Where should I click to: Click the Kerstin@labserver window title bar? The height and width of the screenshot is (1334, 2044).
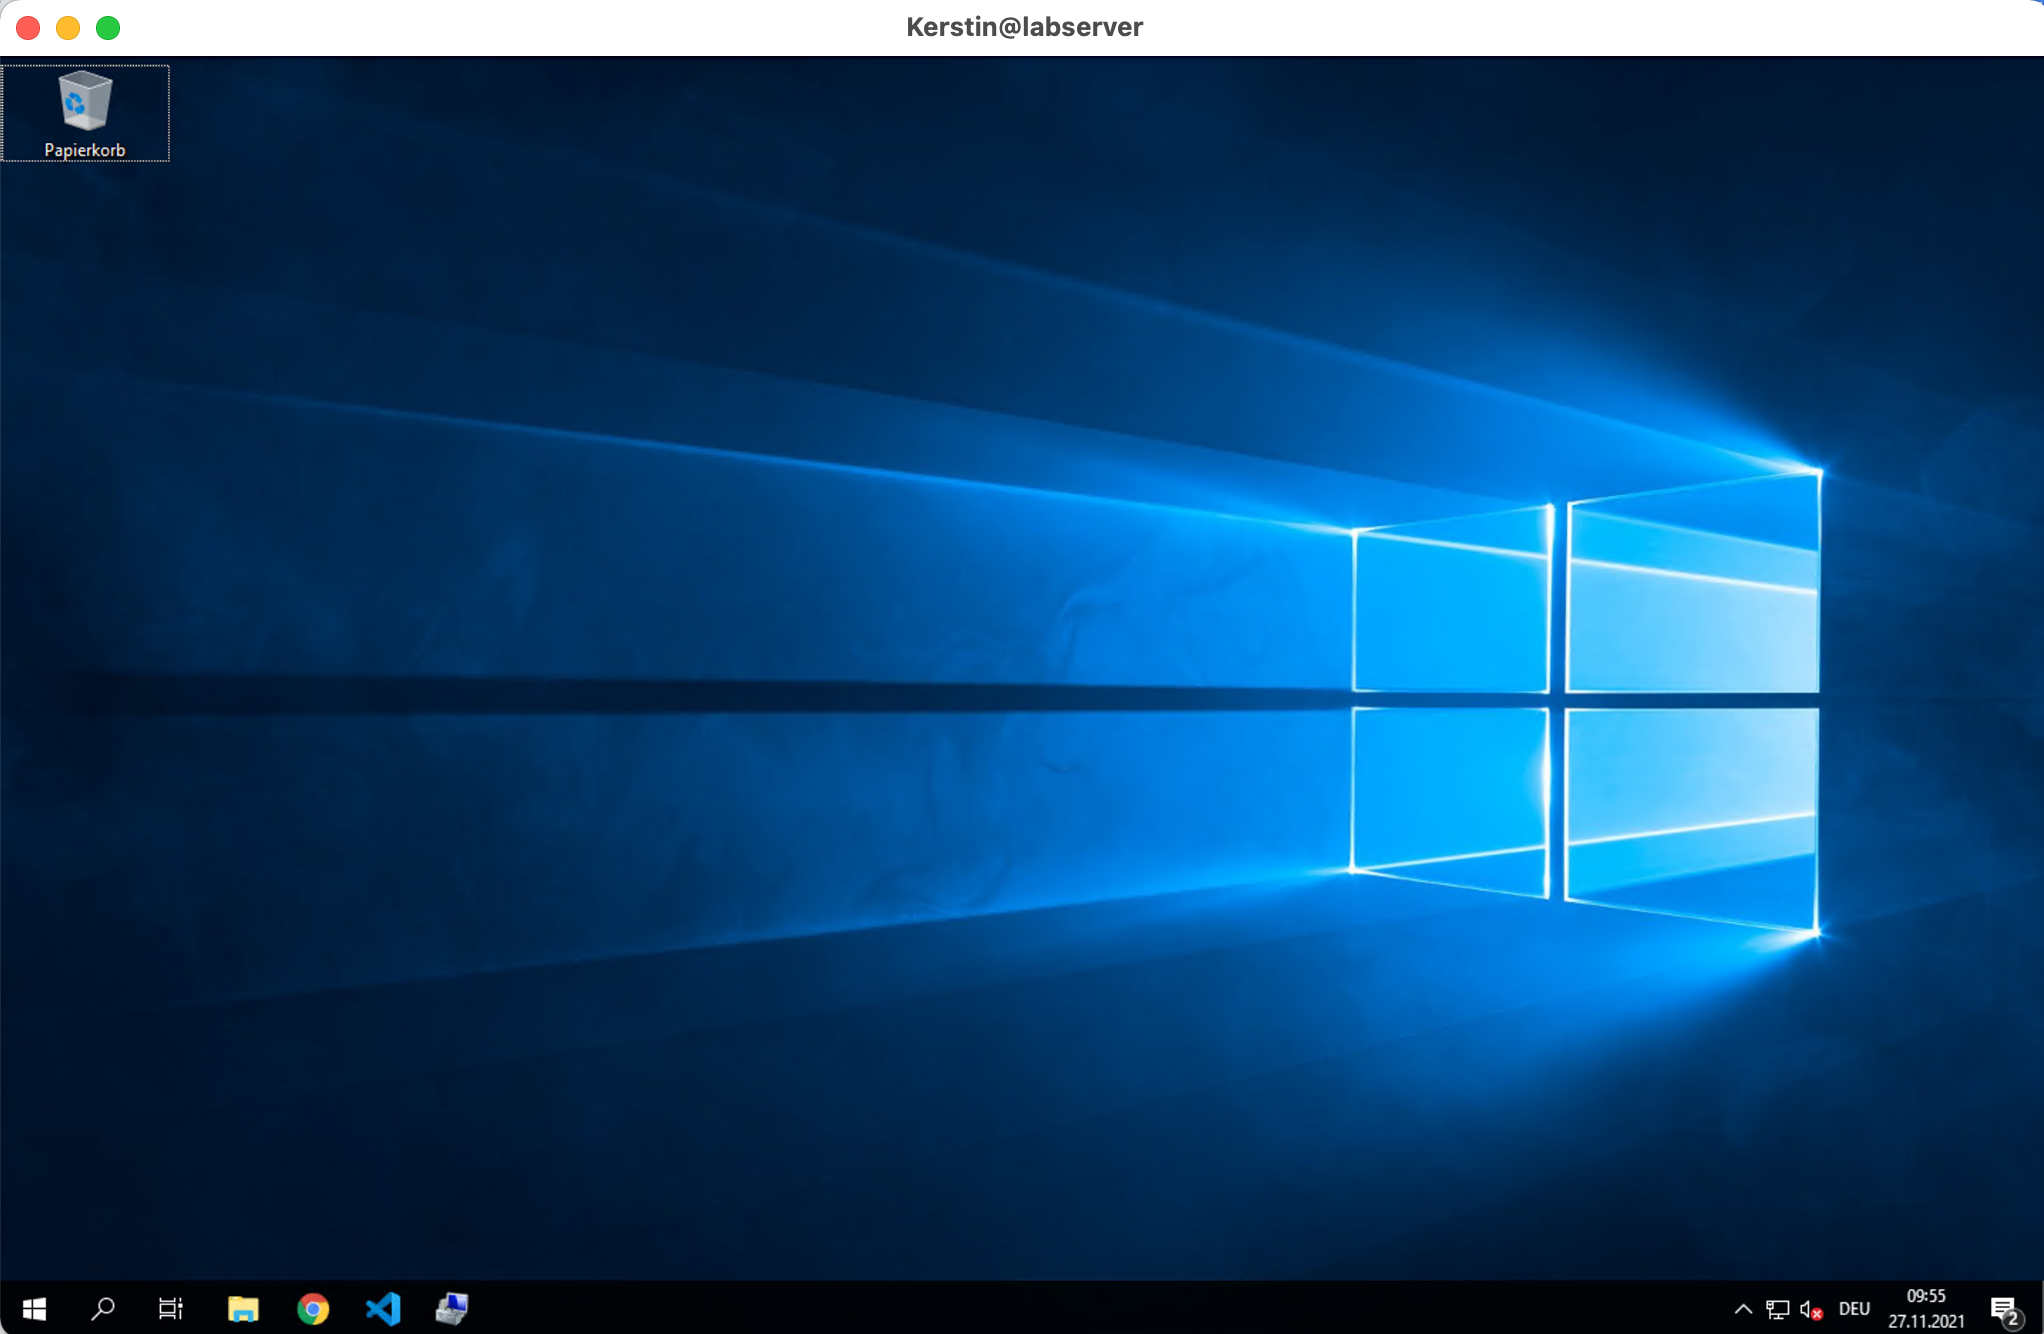tap(1024, 28)
